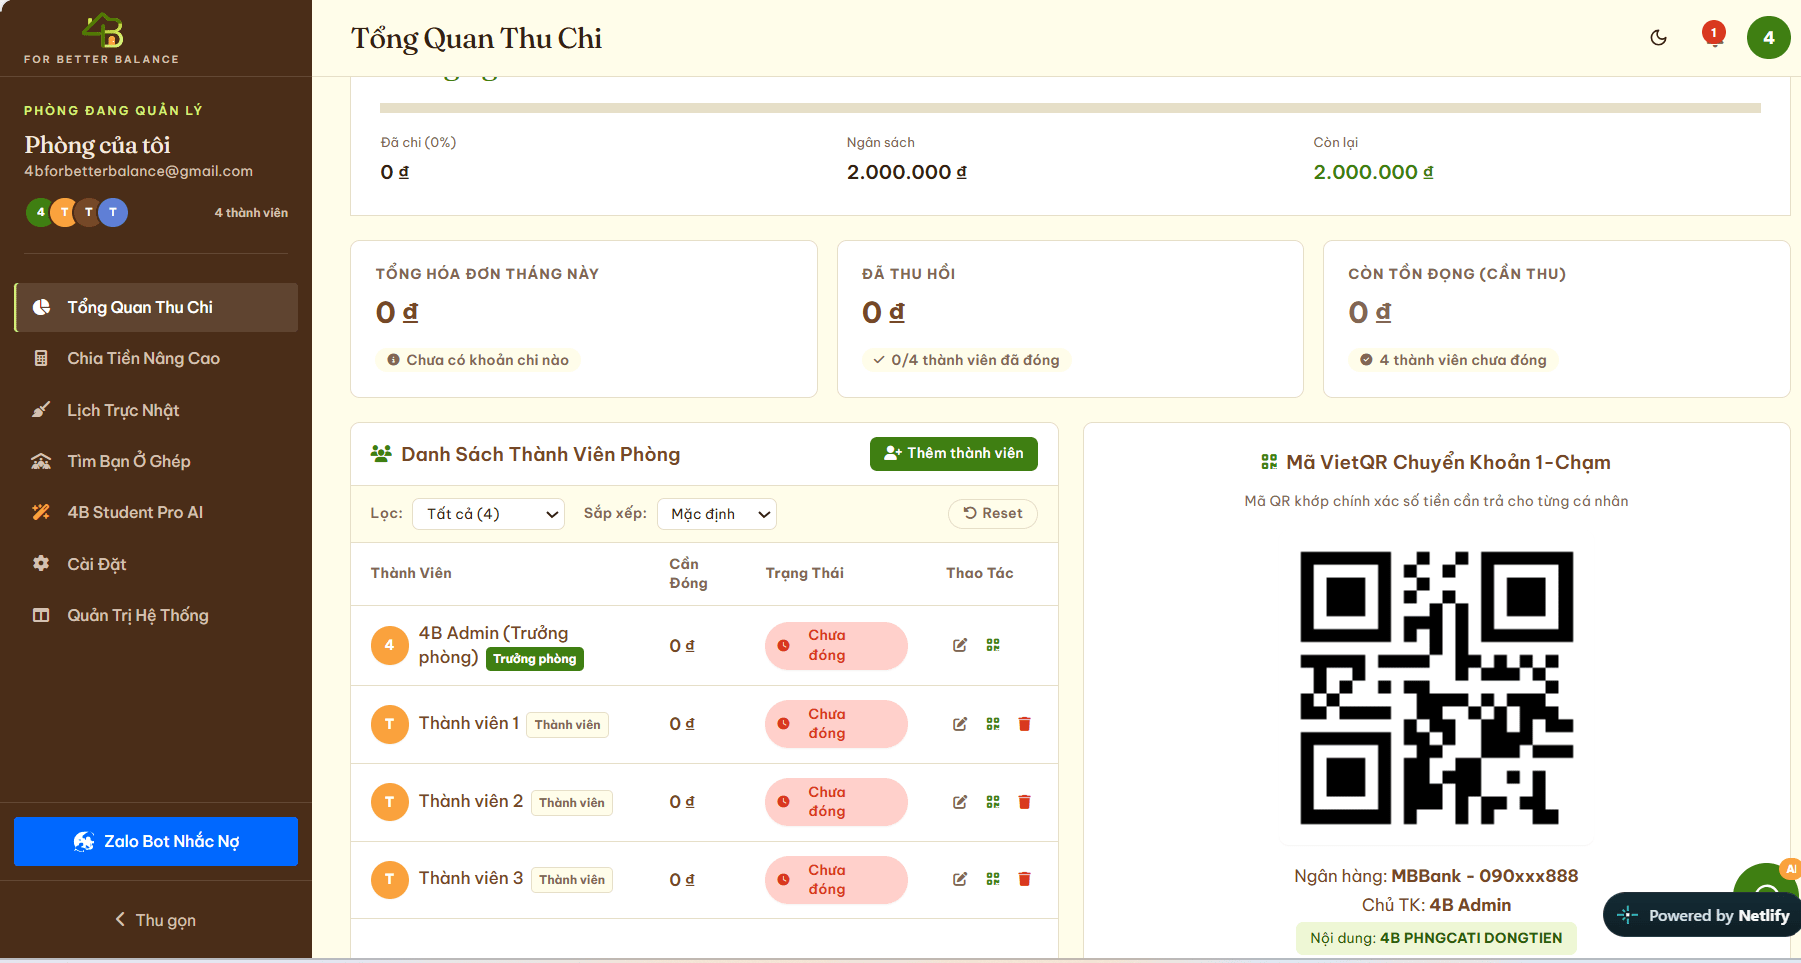Click the Reset filter button
This screenshot has width=1801, height=963.
[993, 513]
